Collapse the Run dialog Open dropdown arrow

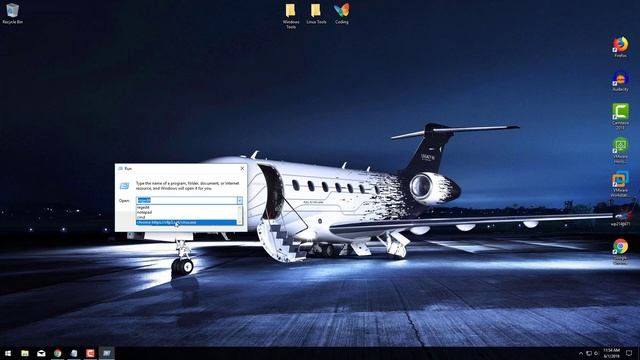(x=240, y=200)
